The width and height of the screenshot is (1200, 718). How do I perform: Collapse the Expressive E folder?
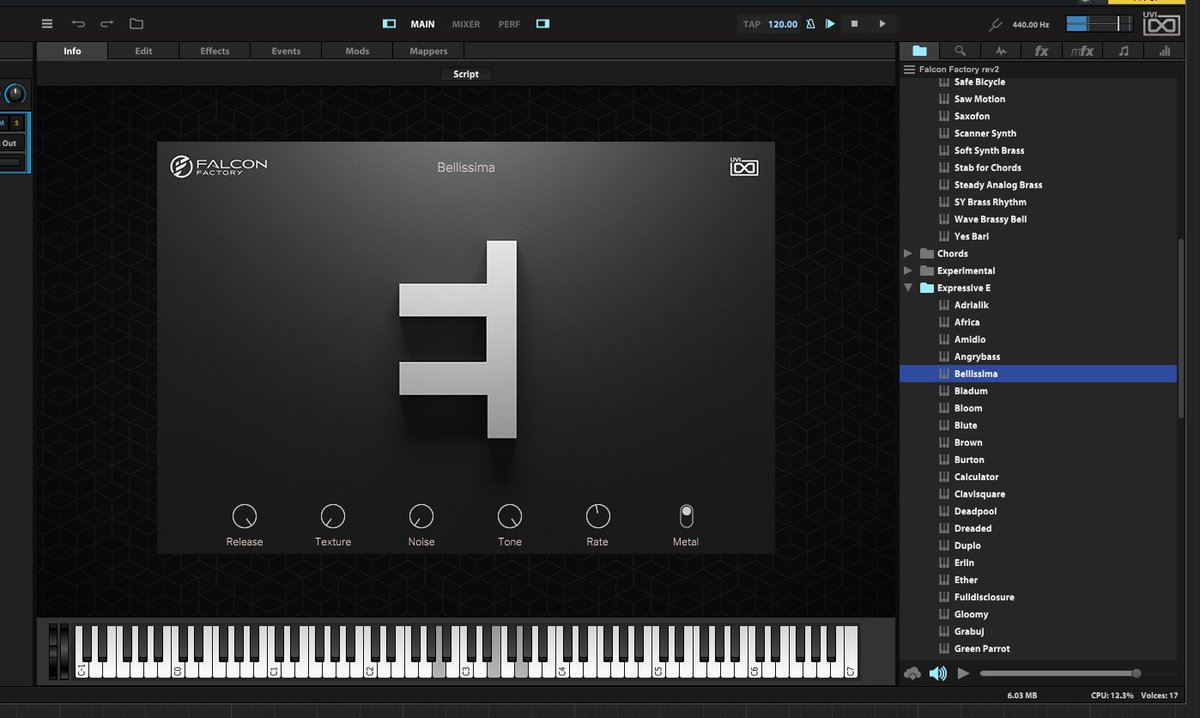[908, 288]
